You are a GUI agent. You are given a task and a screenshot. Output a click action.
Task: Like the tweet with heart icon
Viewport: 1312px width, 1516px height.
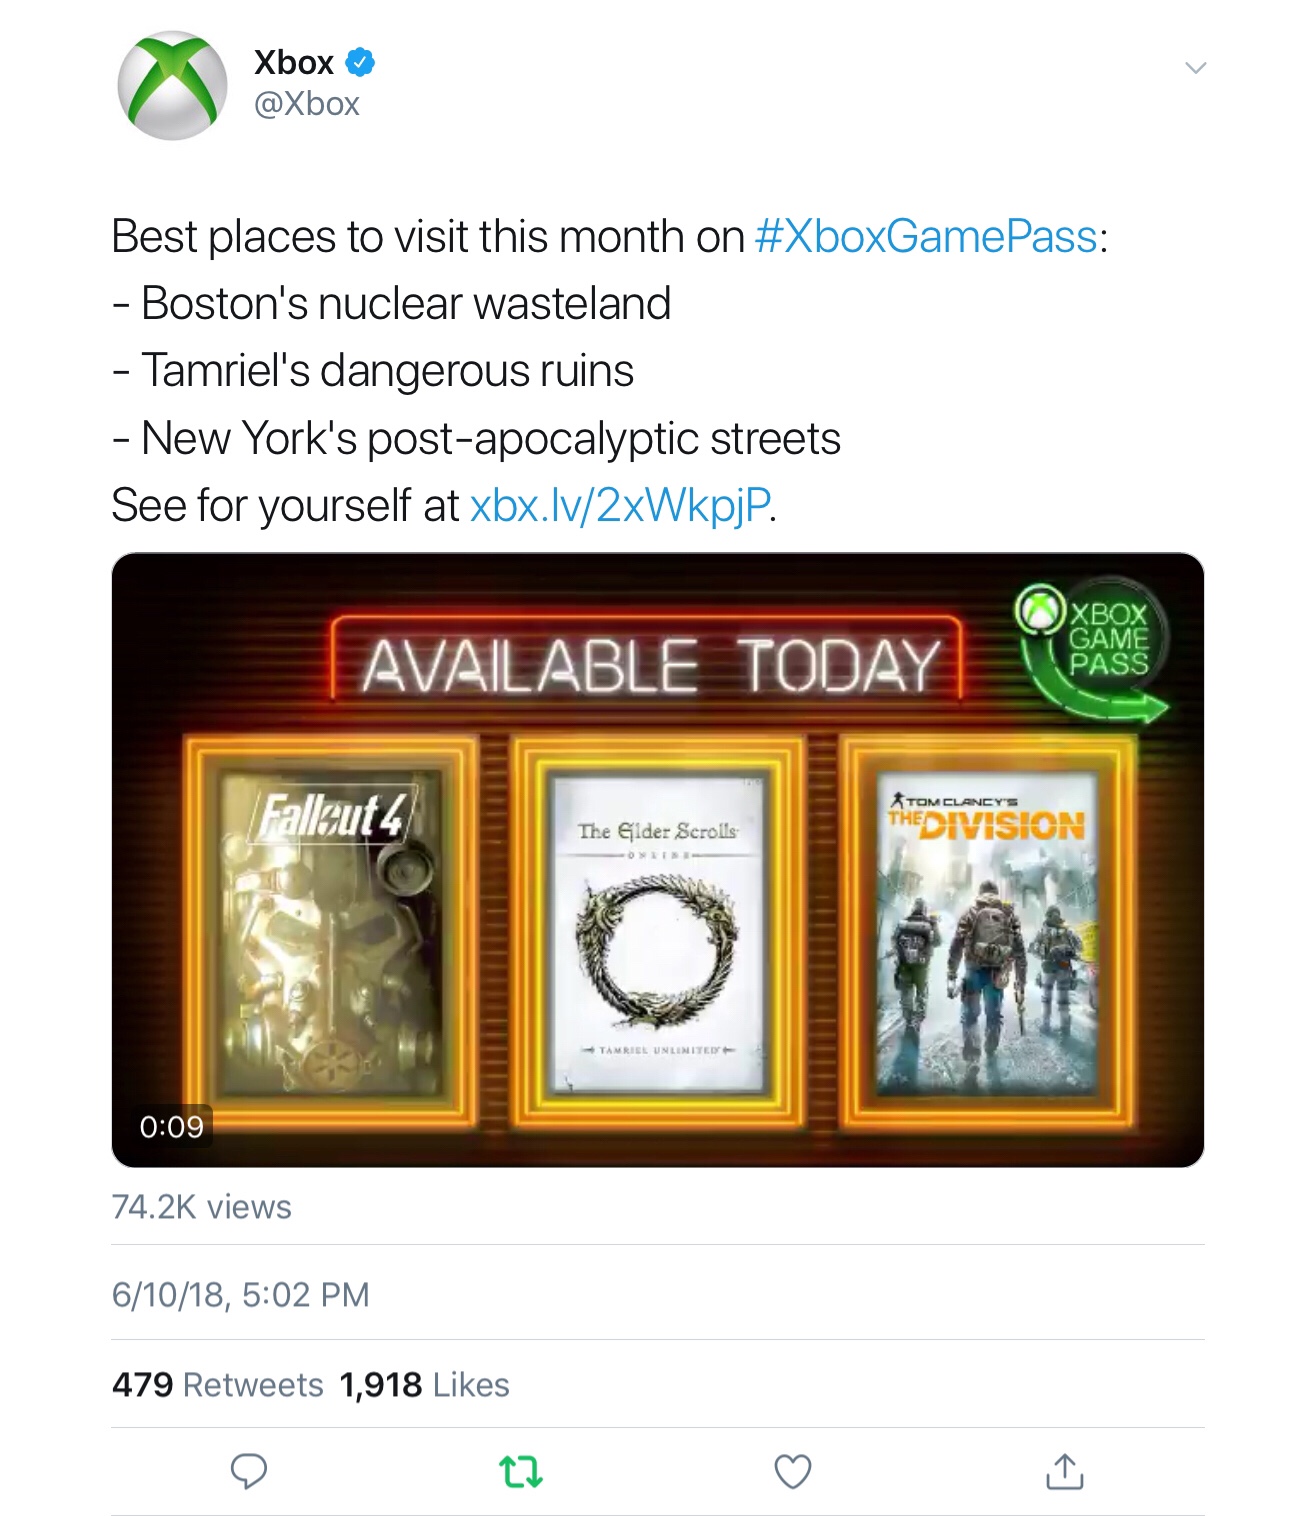[793, 1471]
